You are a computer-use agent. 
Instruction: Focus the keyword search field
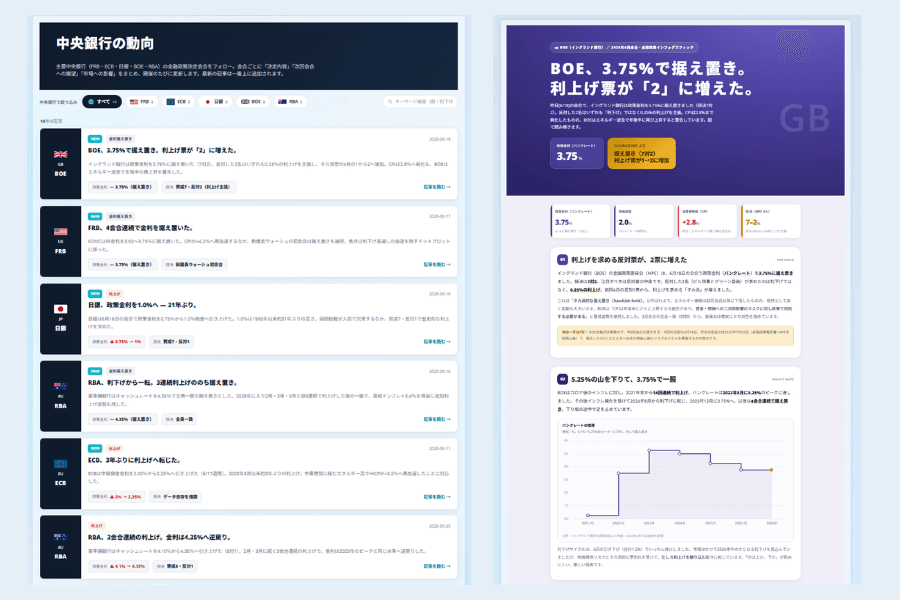420,102
